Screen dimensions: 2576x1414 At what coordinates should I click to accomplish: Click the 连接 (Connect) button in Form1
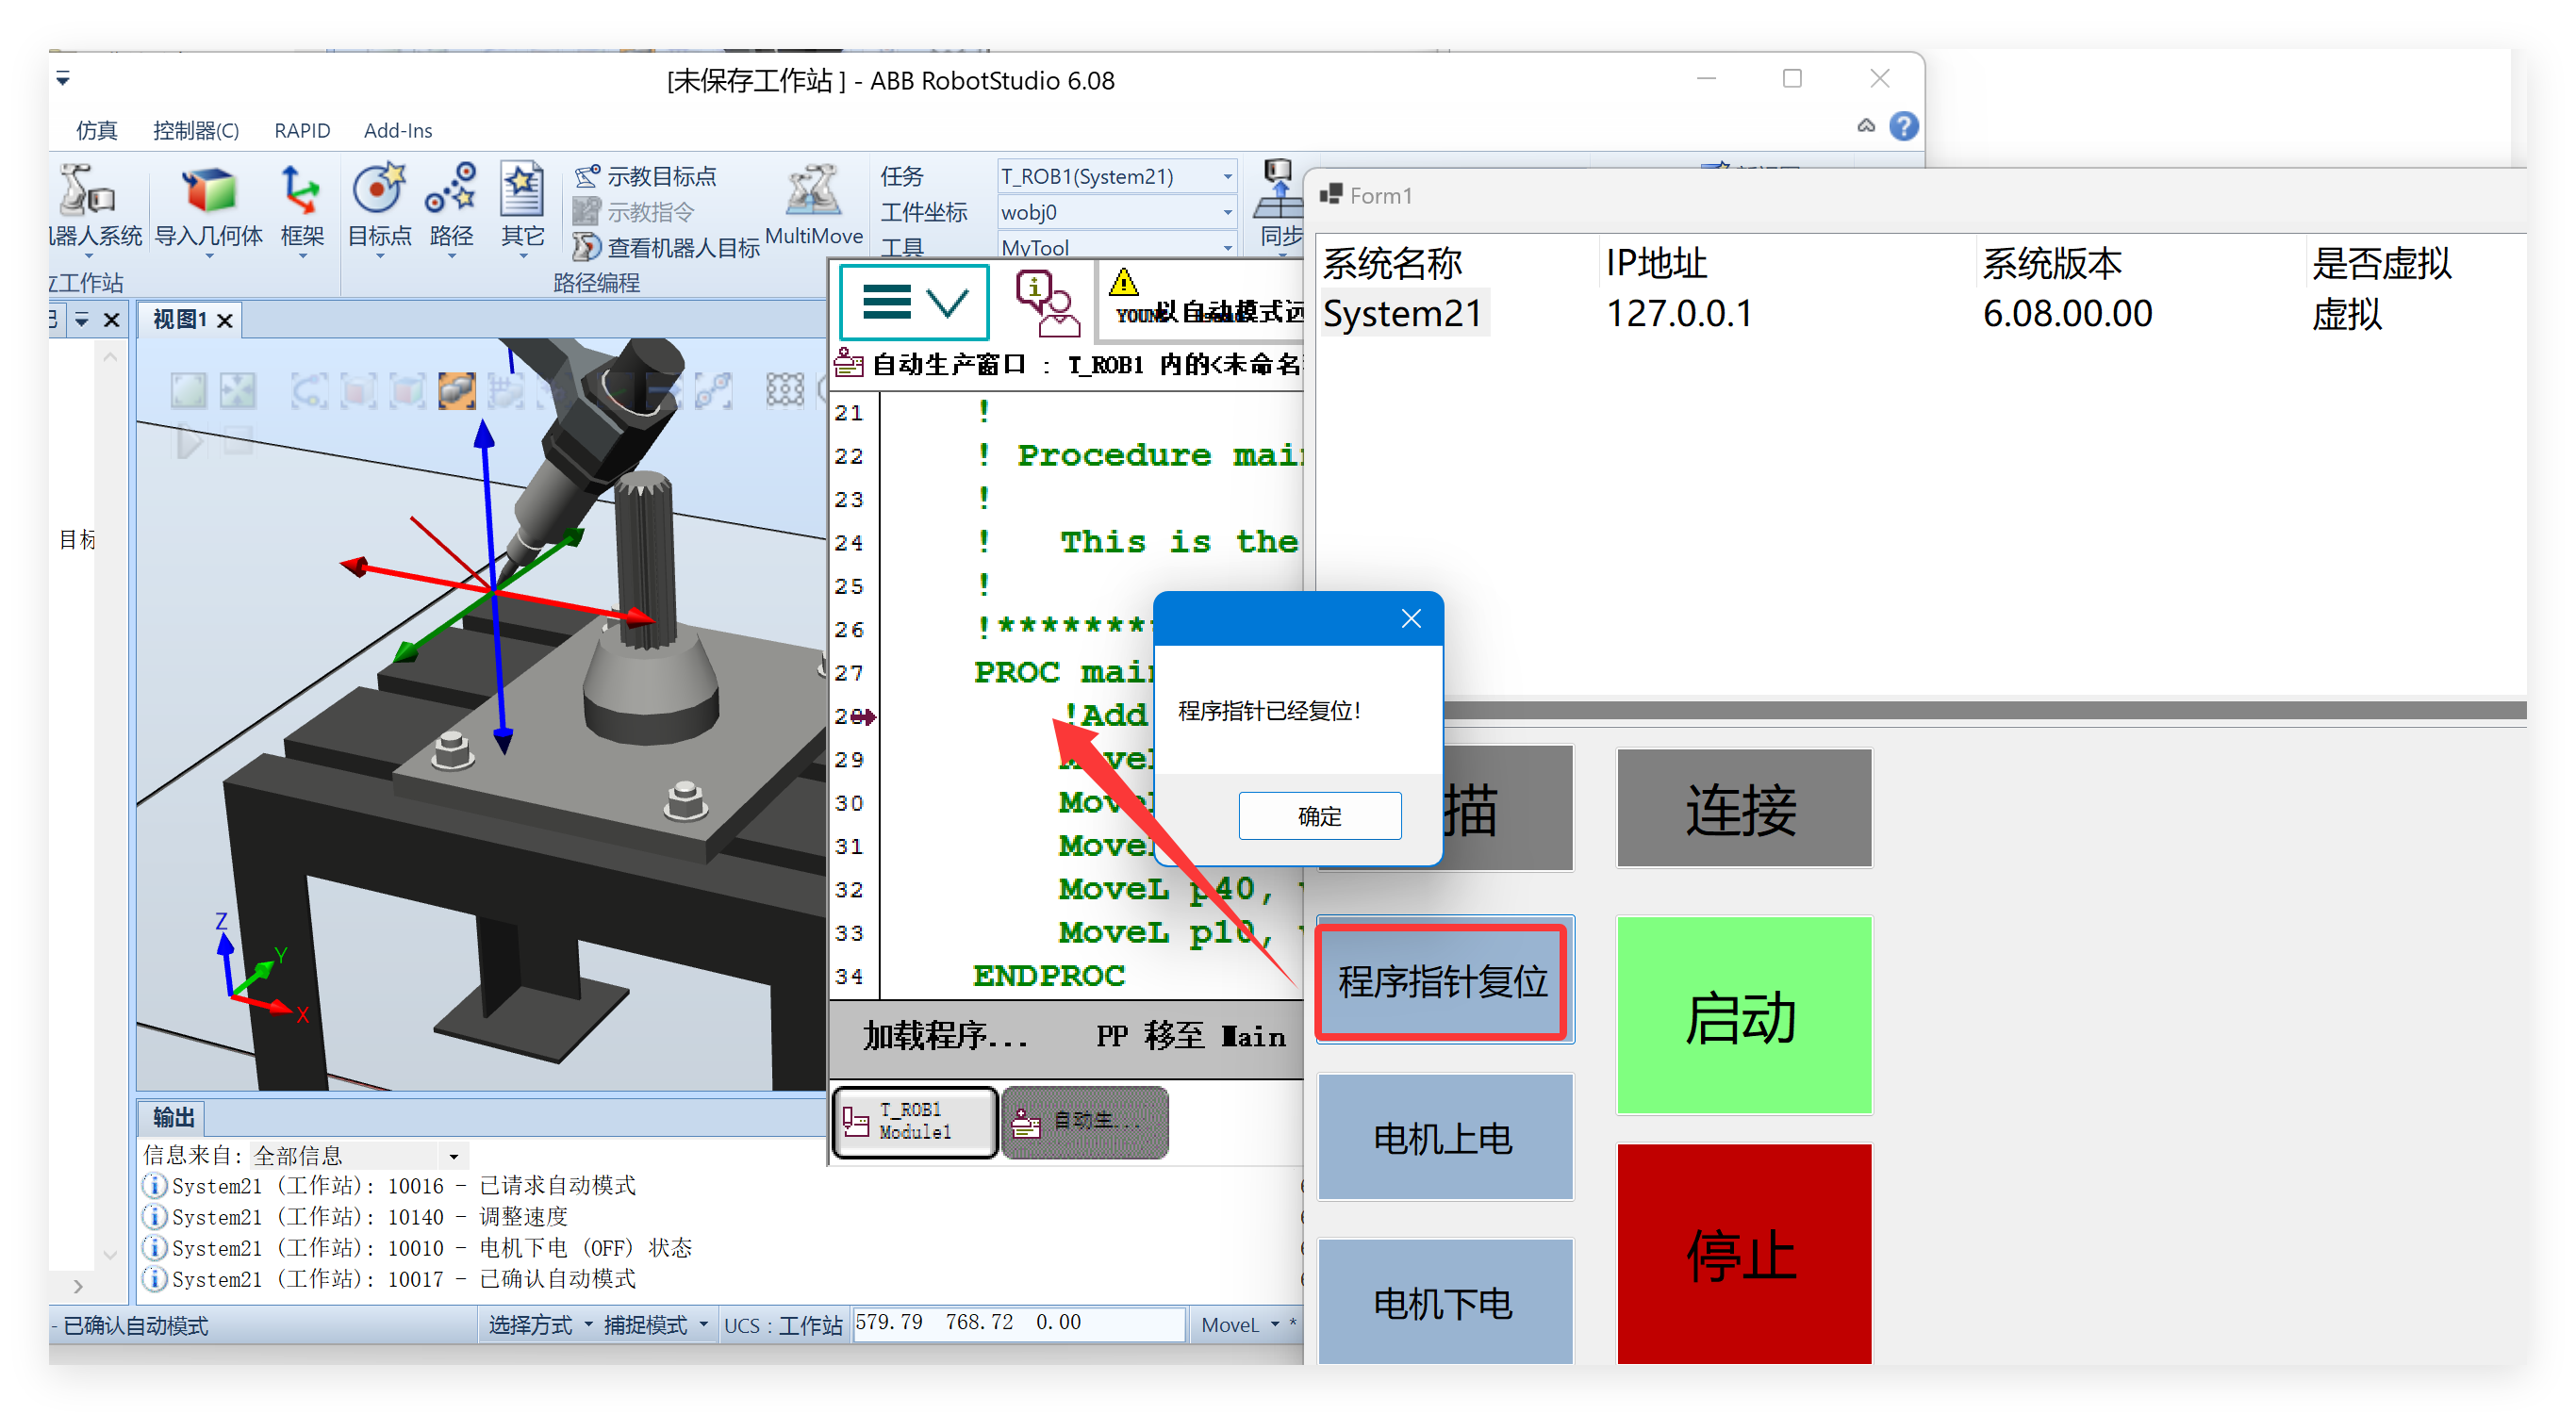(1743, 808)
